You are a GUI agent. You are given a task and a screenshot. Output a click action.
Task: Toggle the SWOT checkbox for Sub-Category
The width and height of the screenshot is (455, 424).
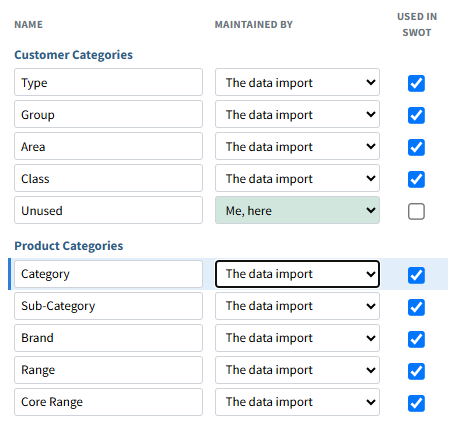416,307
